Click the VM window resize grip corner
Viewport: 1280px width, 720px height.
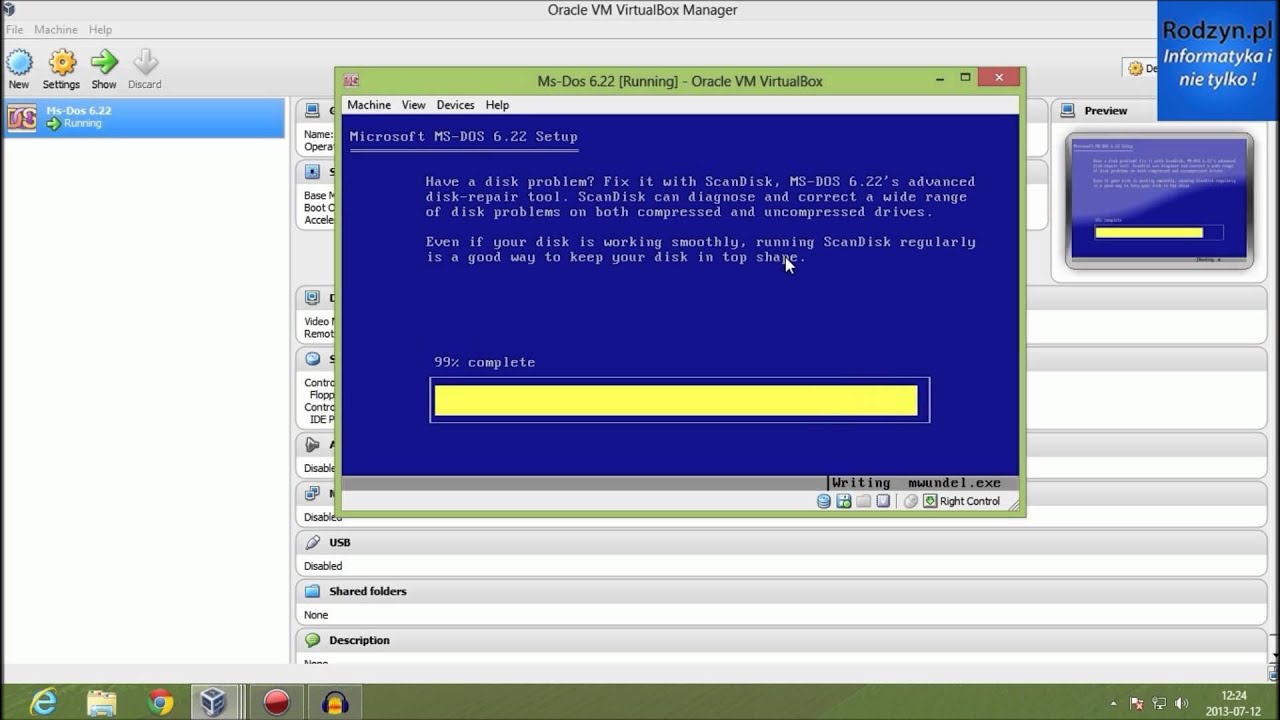(x=1015, y=506)
